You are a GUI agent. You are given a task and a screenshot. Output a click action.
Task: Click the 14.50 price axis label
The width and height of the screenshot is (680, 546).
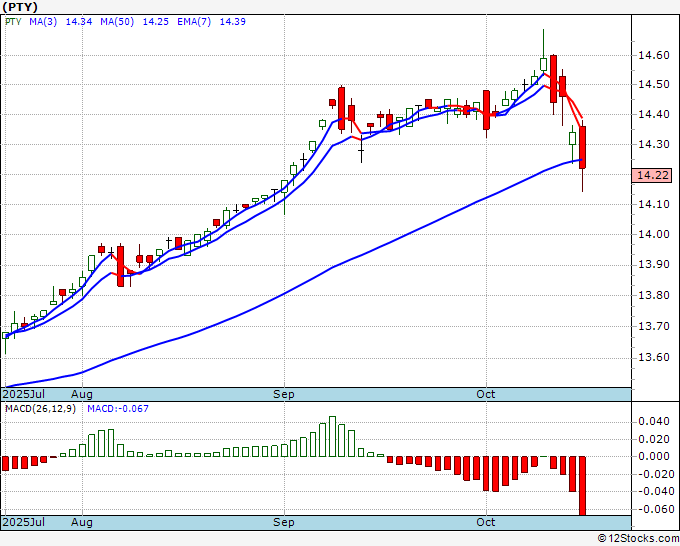point(654,84)
